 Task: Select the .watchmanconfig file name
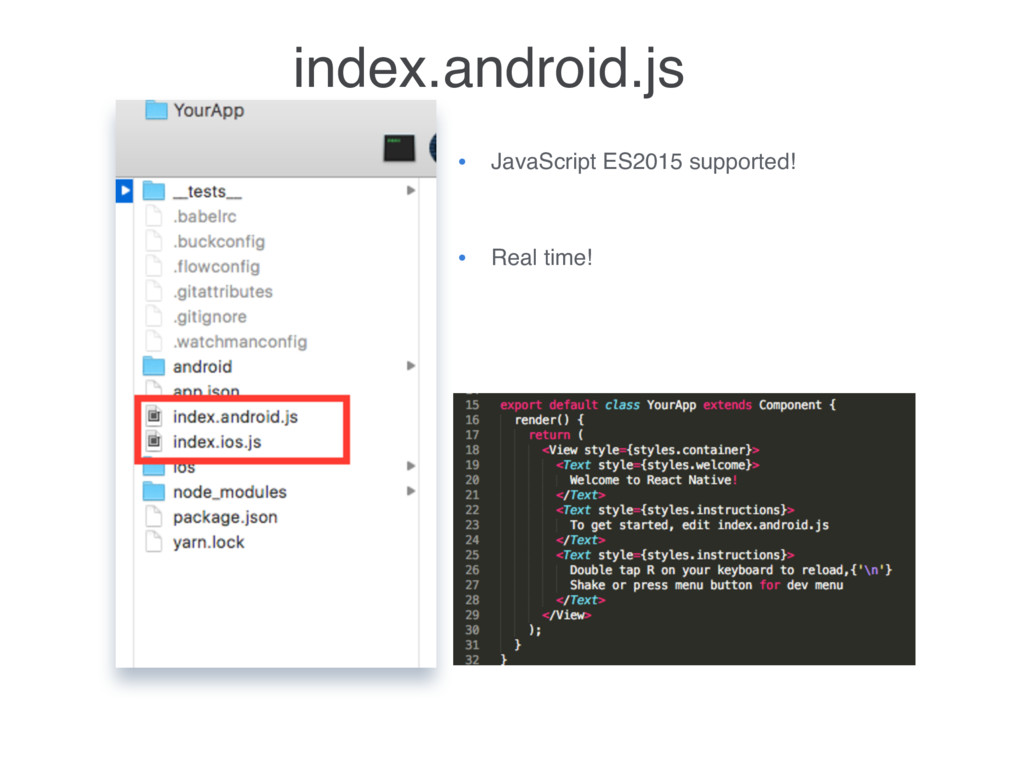[x=240, y=342]
